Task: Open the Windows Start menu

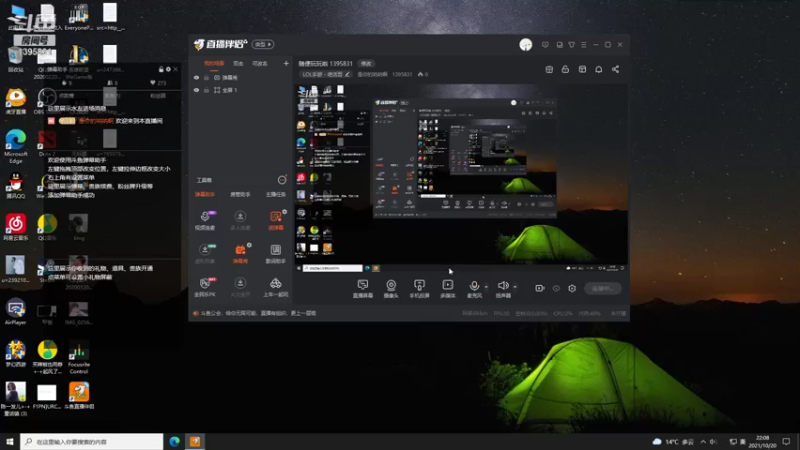Action: [10, 441]
